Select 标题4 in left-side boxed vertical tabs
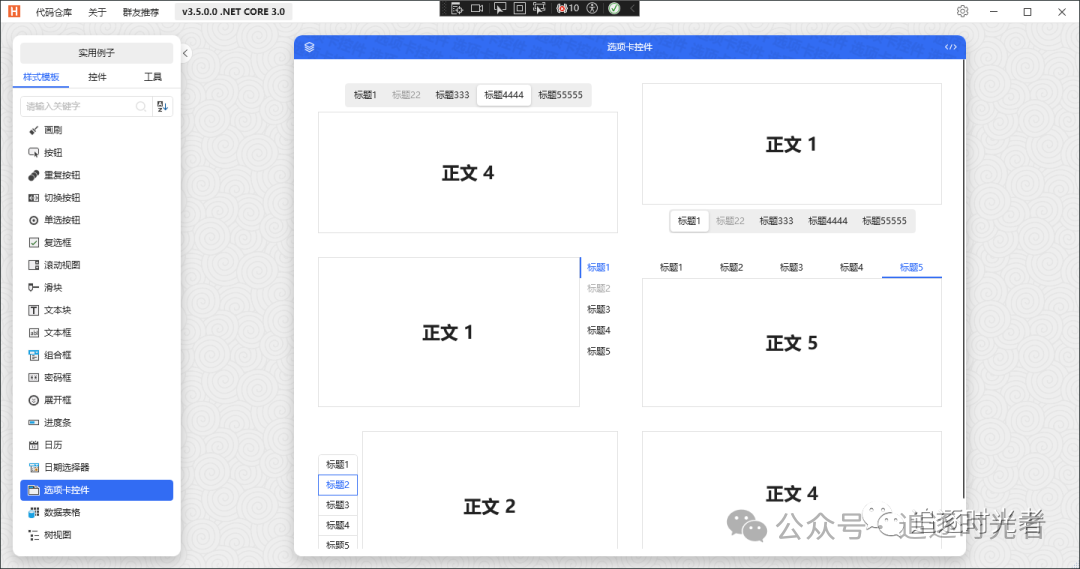The width and height of the screenshot is (1080, 569). (x=338, y=525)
